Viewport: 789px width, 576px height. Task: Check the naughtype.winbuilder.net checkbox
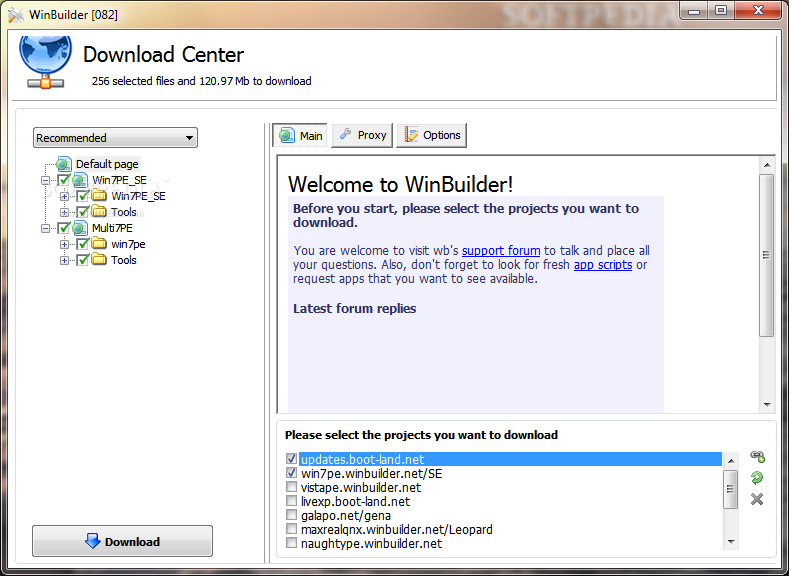tap(291, 543)
